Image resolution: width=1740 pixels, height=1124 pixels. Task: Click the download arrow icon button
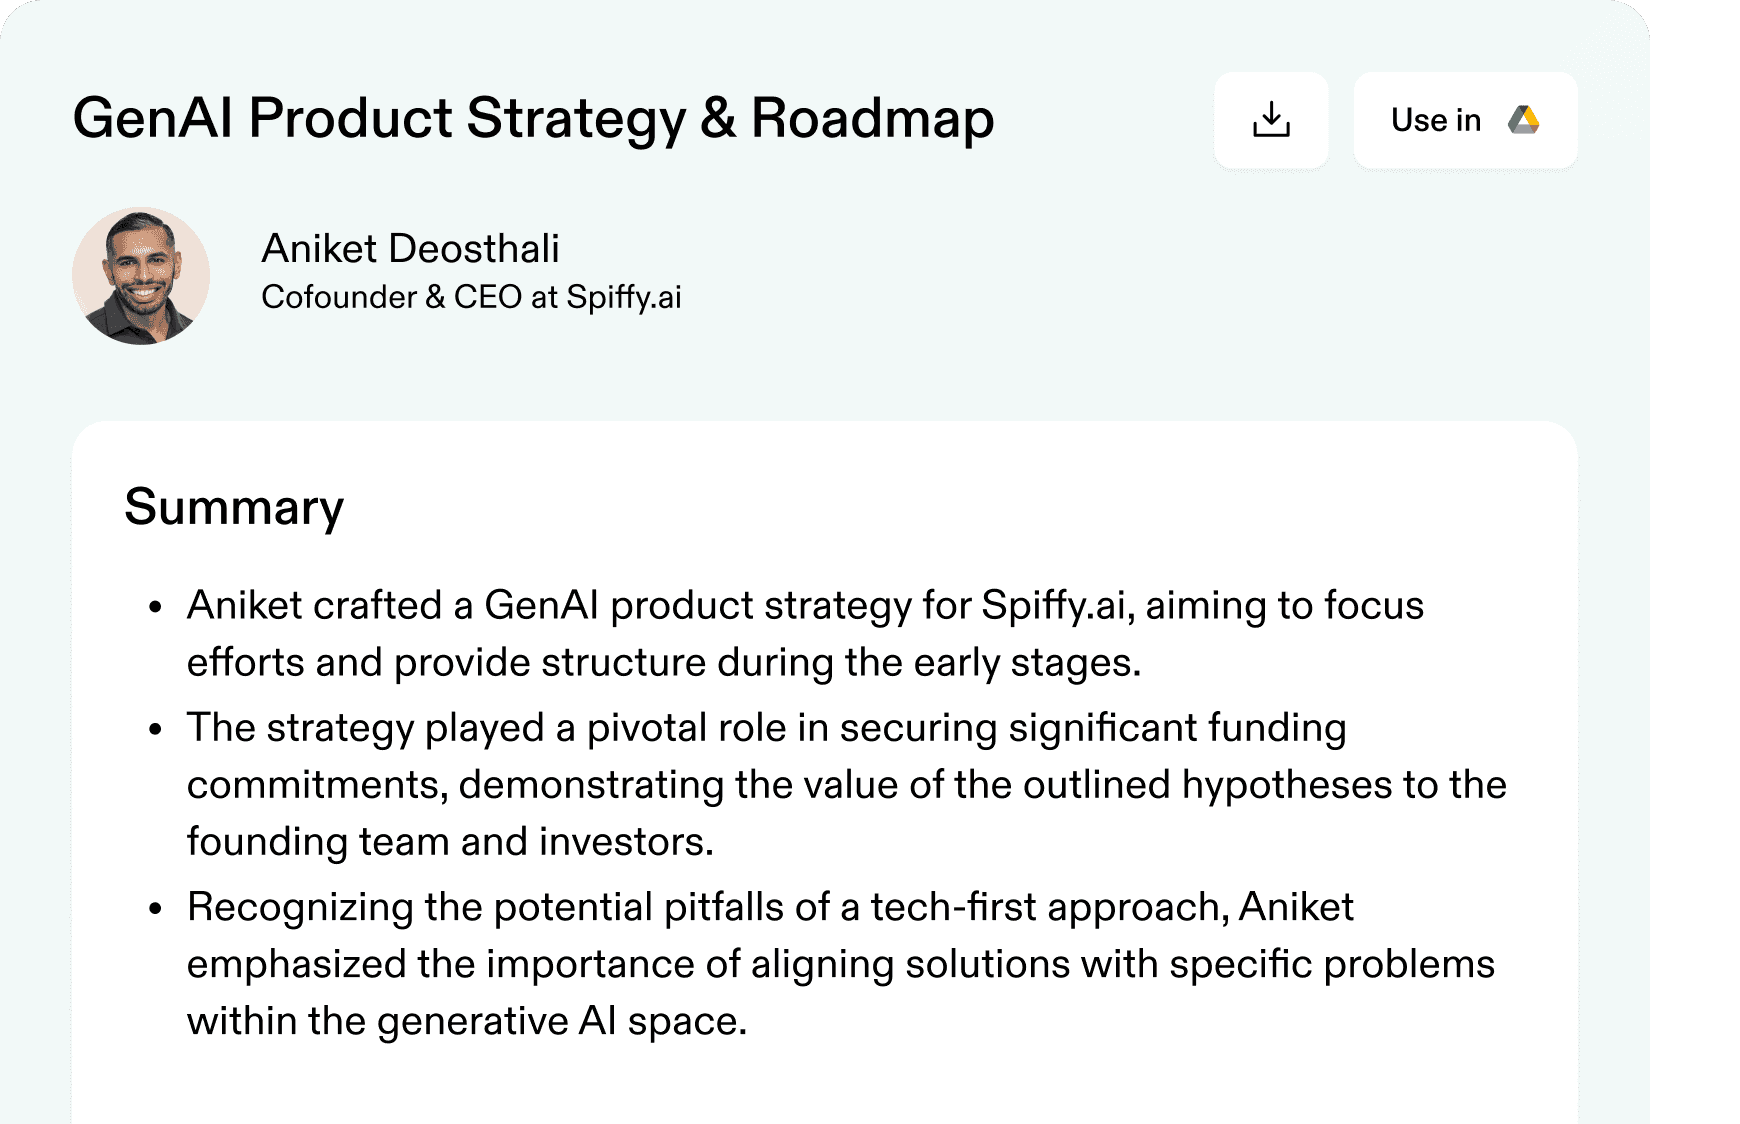1271,120
